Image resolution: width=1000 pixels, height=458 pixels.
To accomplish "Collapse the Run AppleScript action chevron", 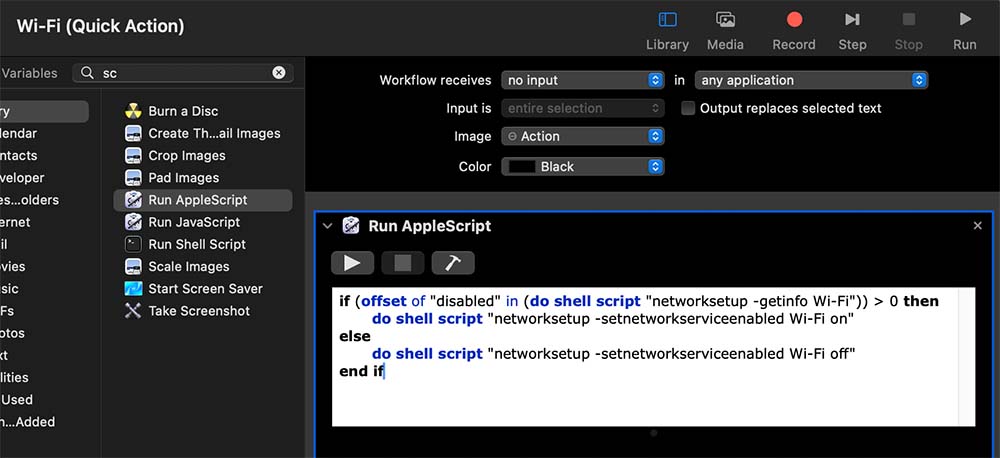I will coord(328,226).
